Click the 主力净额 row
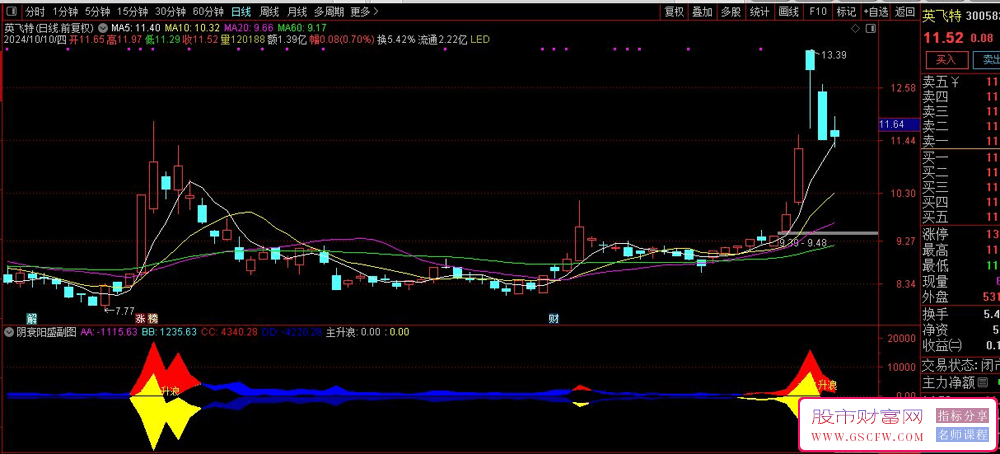This screenshot has width=1000, height=454. click(x=961, y=383)
